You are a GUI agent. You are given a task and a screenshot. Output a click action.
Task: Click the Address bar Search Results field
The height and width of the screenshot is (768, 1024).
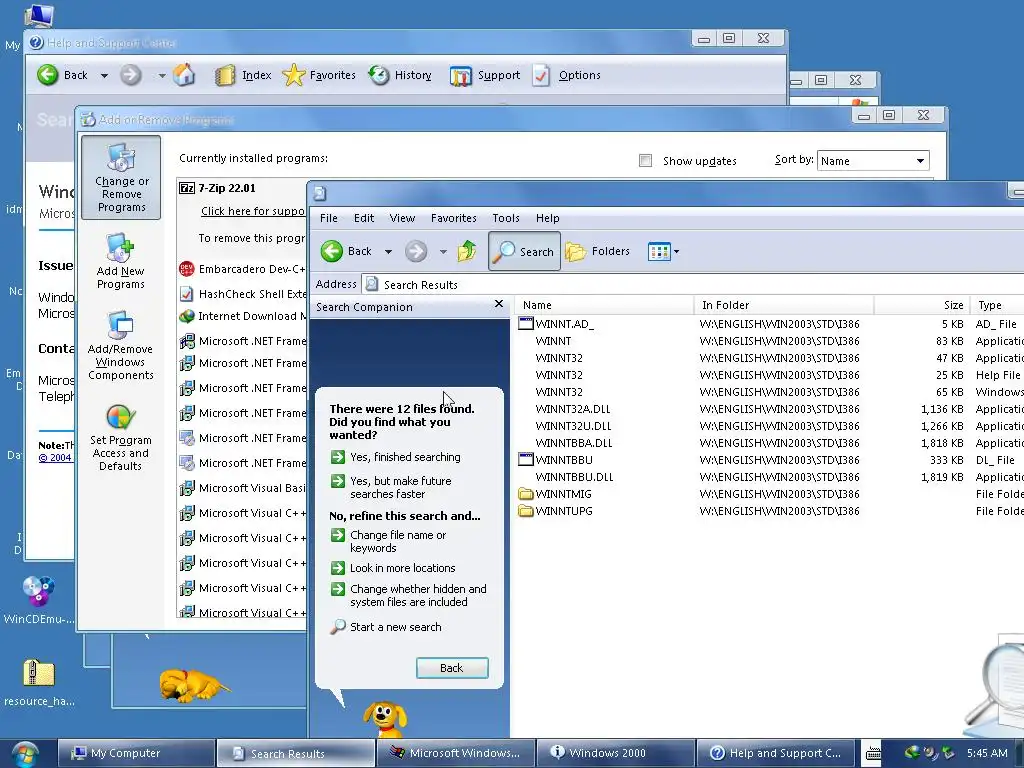tap(692, 285)
